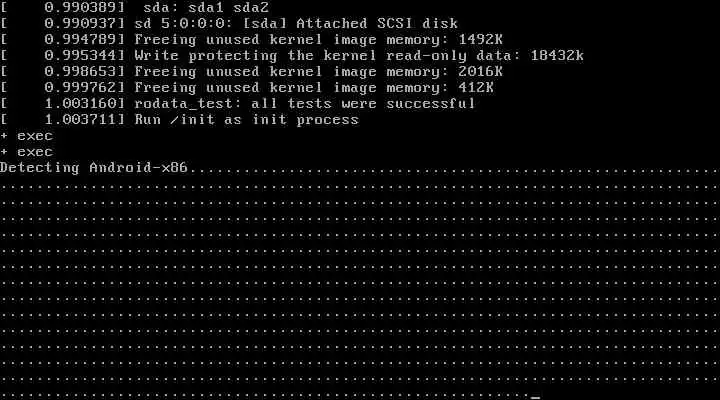Click the 'memory: 412K' text

click(440, 88)
